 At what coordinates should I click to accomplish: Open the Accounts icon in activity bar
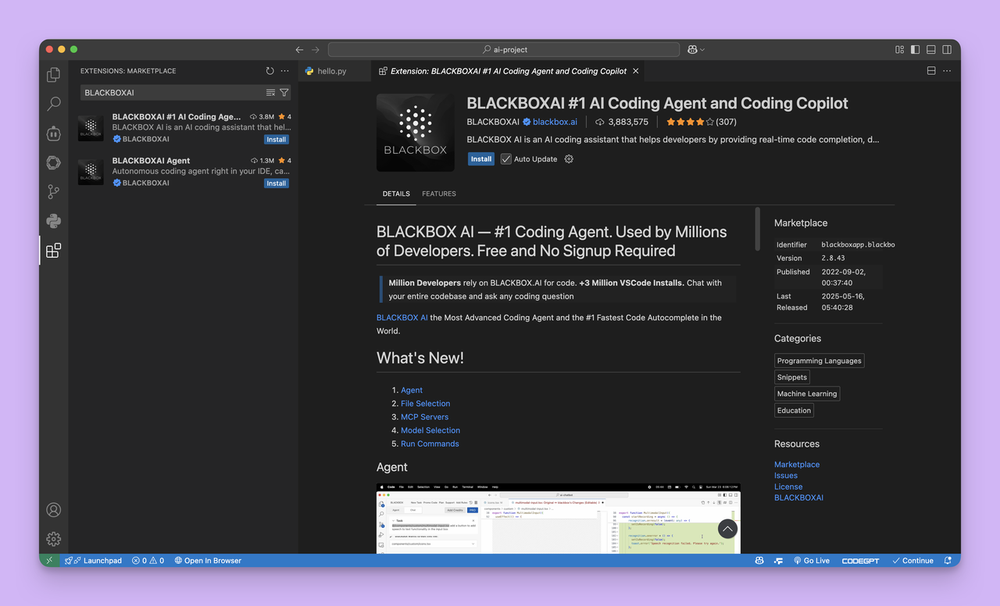tap(54, 510)
